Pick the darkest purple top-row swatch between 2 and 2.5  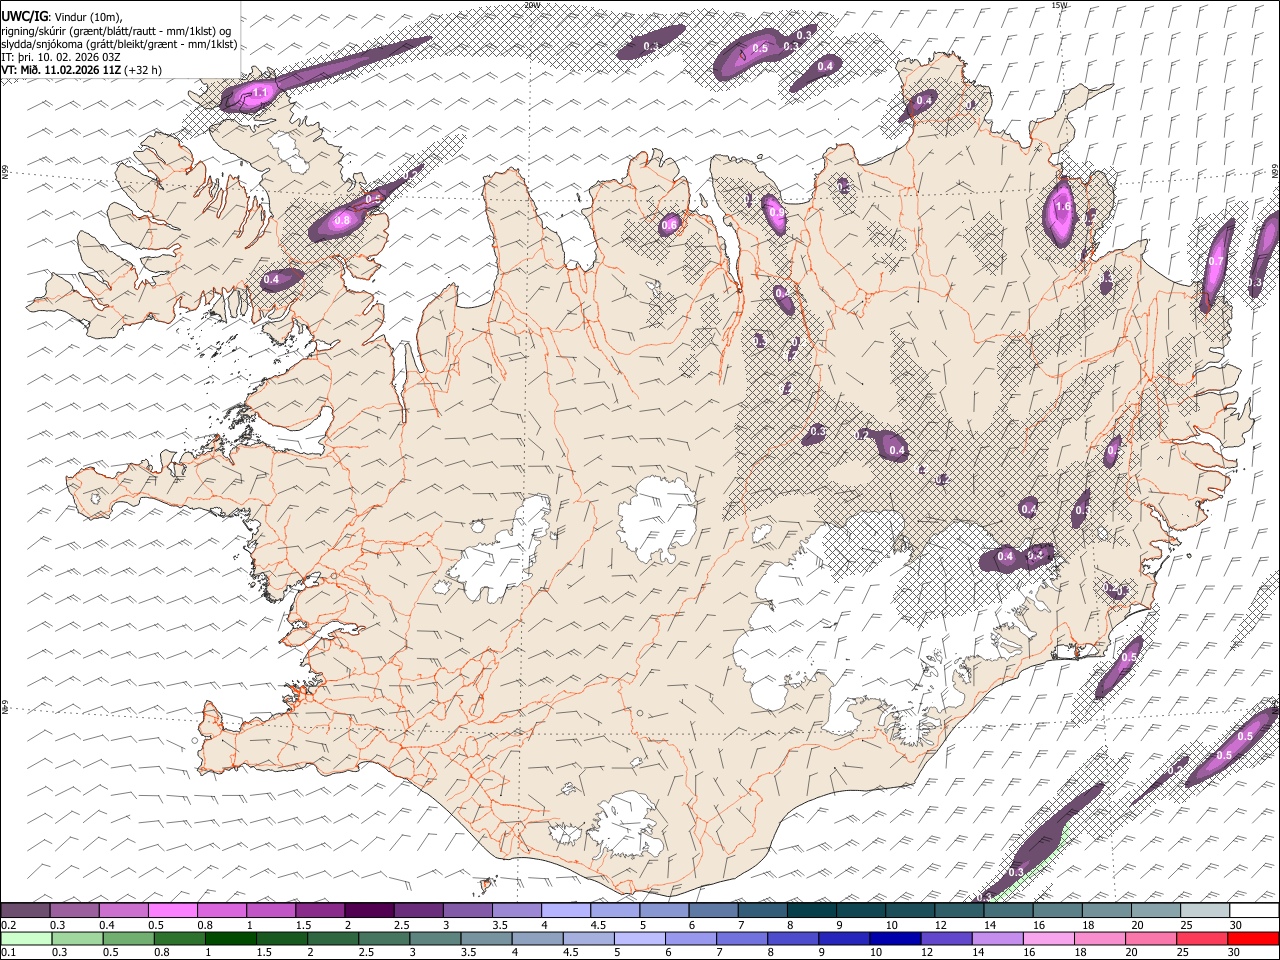click(369, 910)
